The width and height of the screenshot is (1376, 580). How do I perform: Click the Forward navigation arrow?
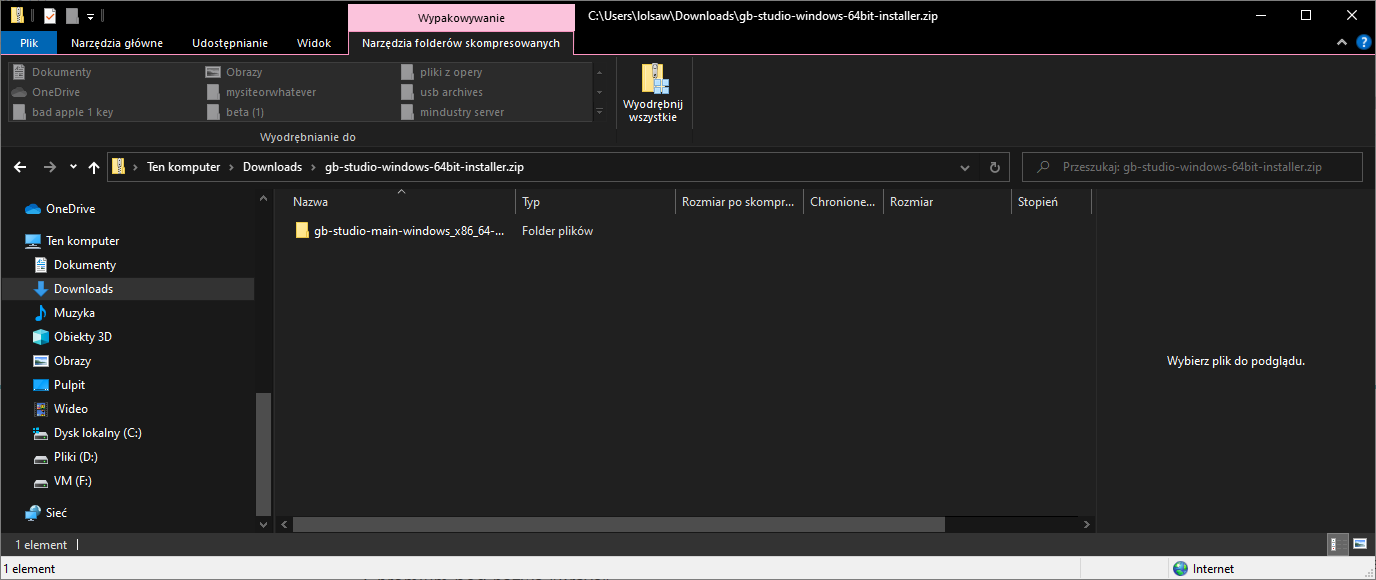pos(50,167)
